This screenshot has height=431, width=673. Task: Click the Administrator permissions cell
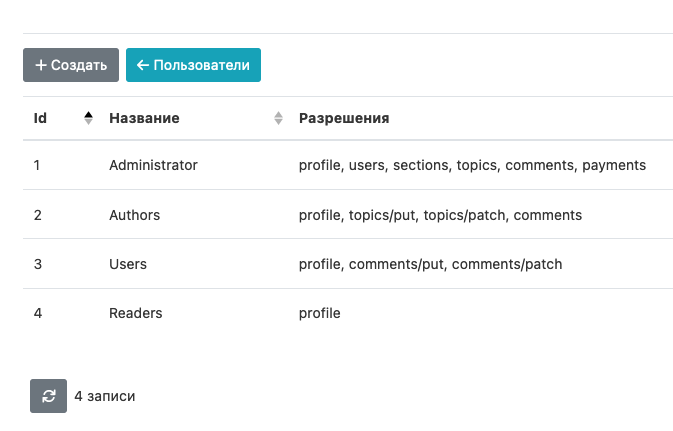[x=472, y=165]
